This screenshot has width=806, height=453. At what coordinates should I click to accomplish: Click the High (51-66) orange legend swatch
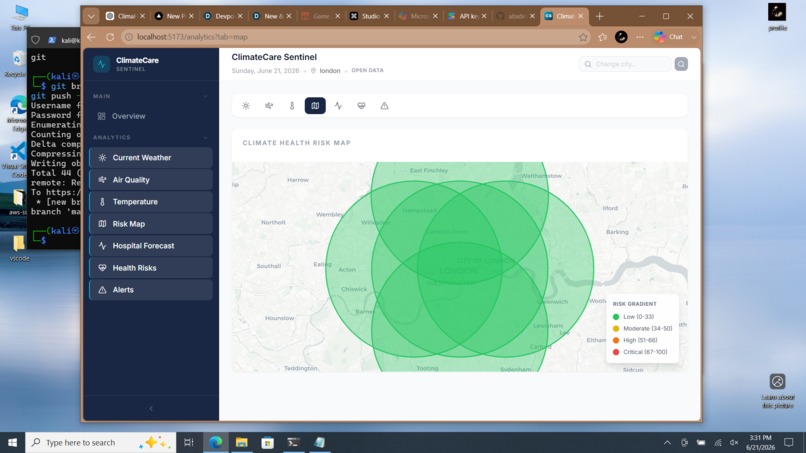click(x=616, y=340)
